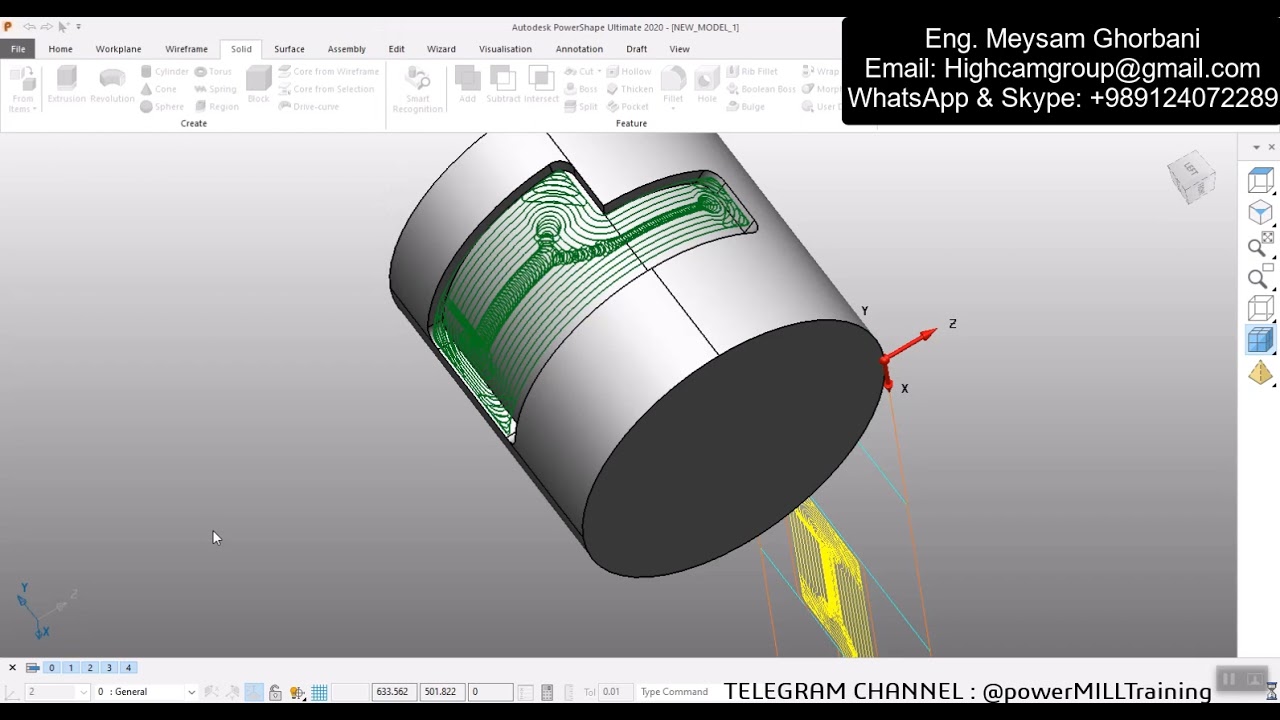Viewport: 1280px width, 720px height.
Task: Select the Rib Fillet feature
Action: tap(751, 72)
